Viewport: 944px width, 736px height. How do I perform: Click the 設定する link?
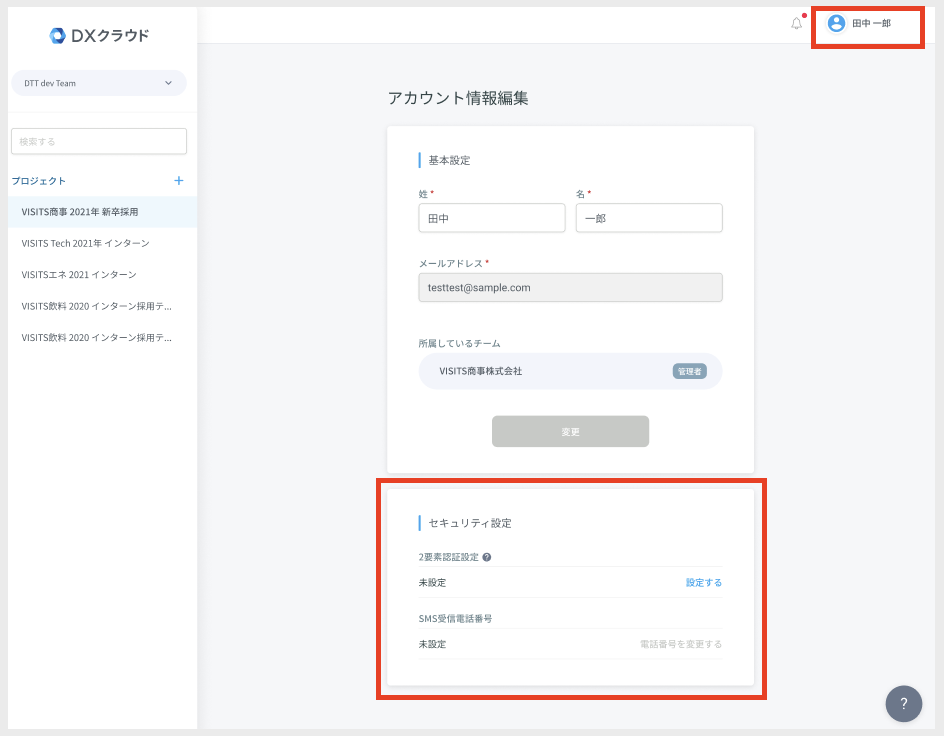click(x=704, y=583)
